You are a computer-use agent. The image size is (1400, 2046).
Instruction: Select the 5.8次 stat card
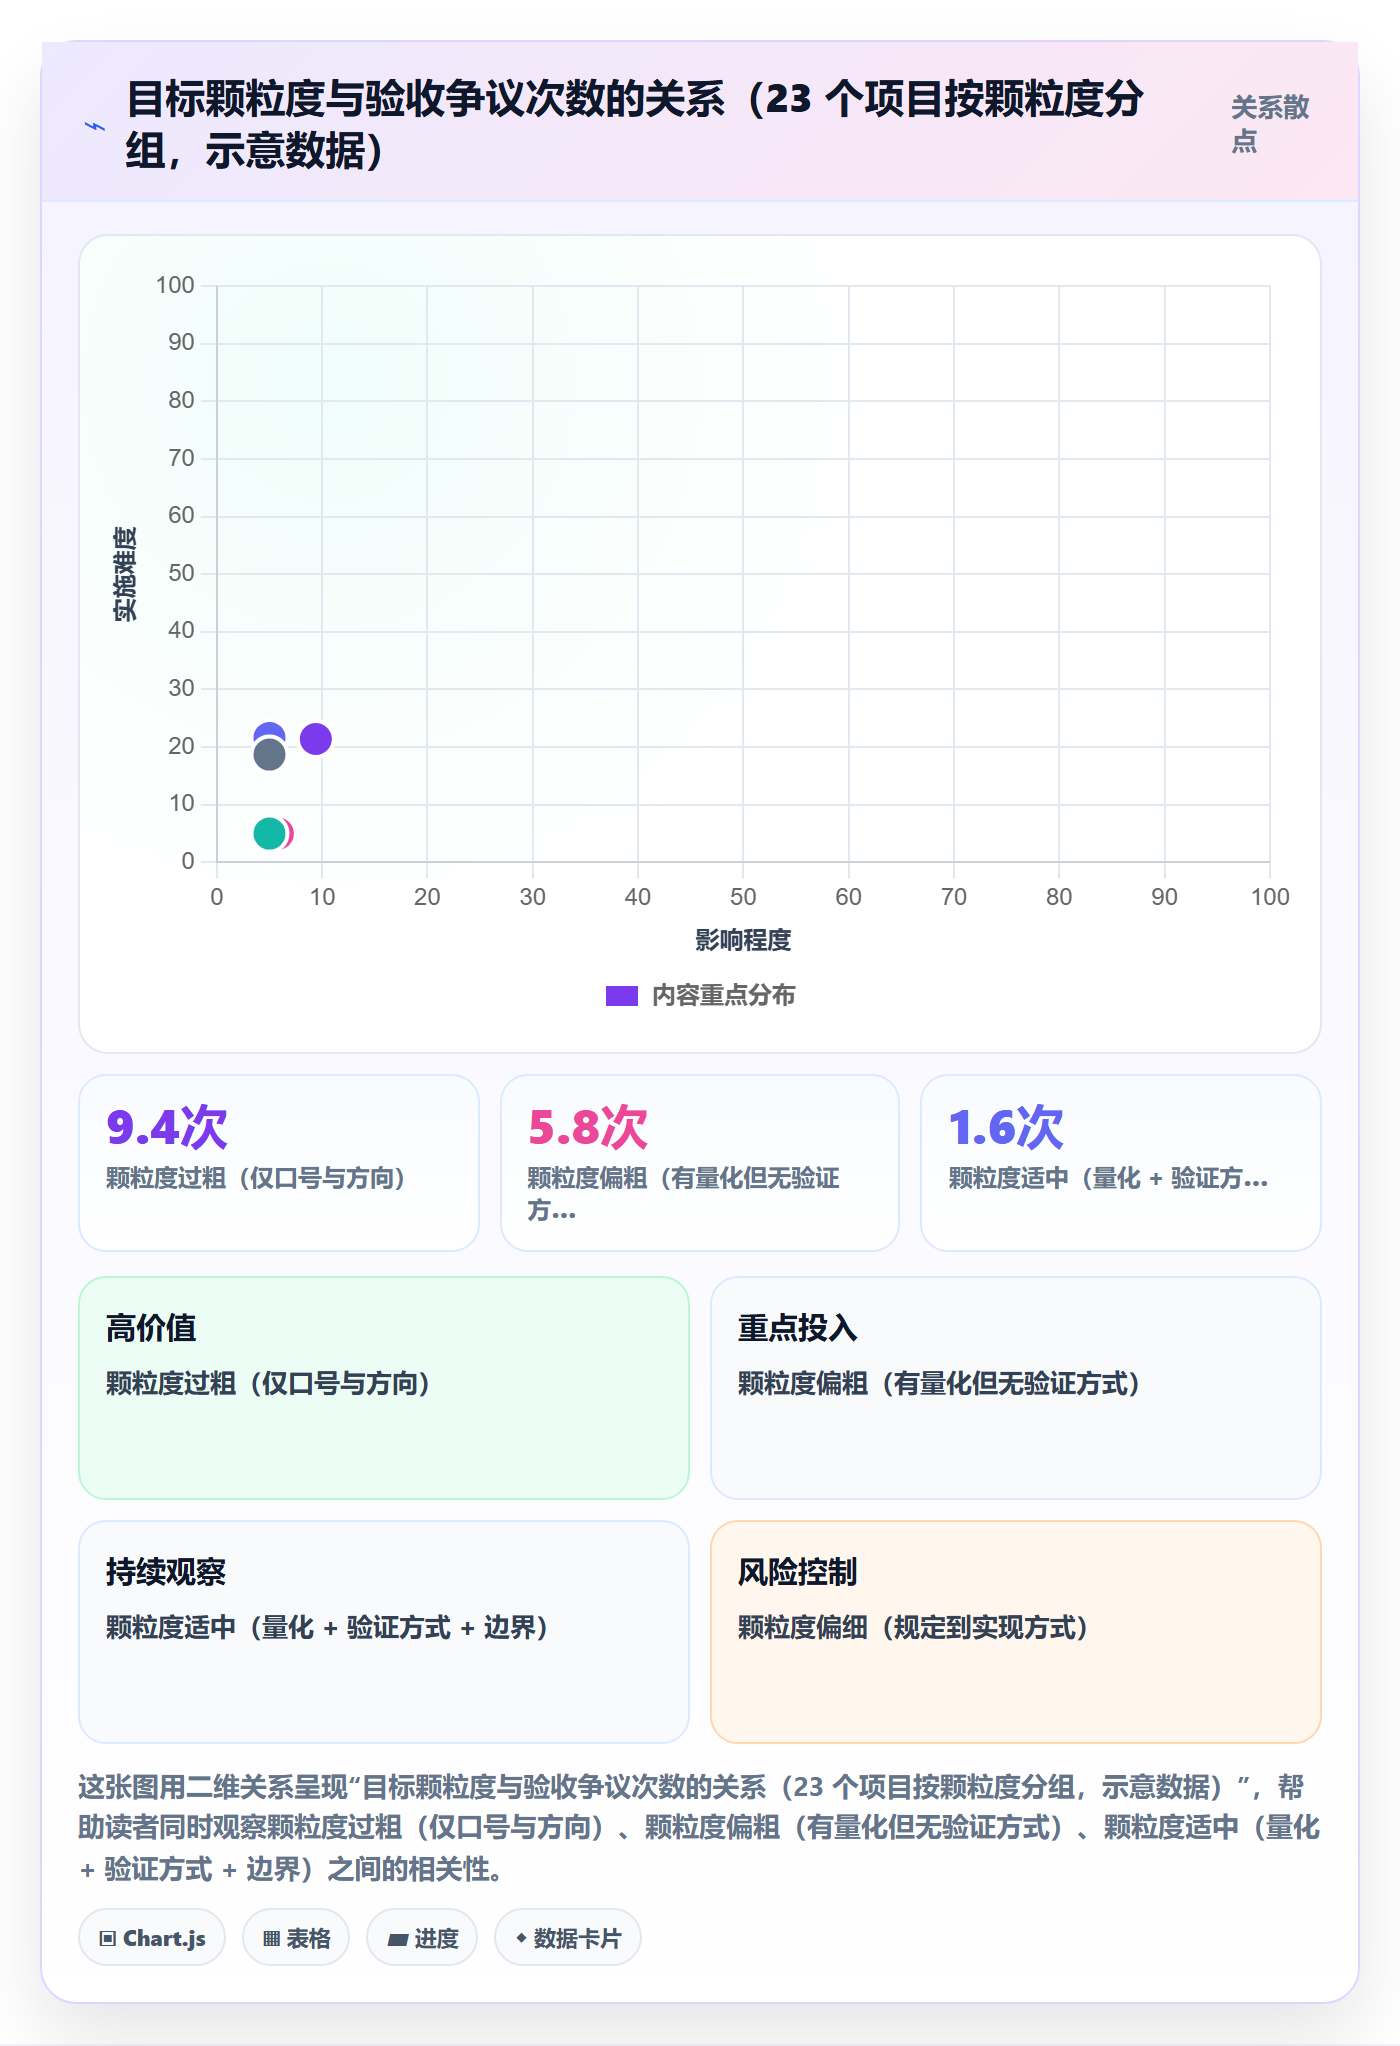(700, 1163)
